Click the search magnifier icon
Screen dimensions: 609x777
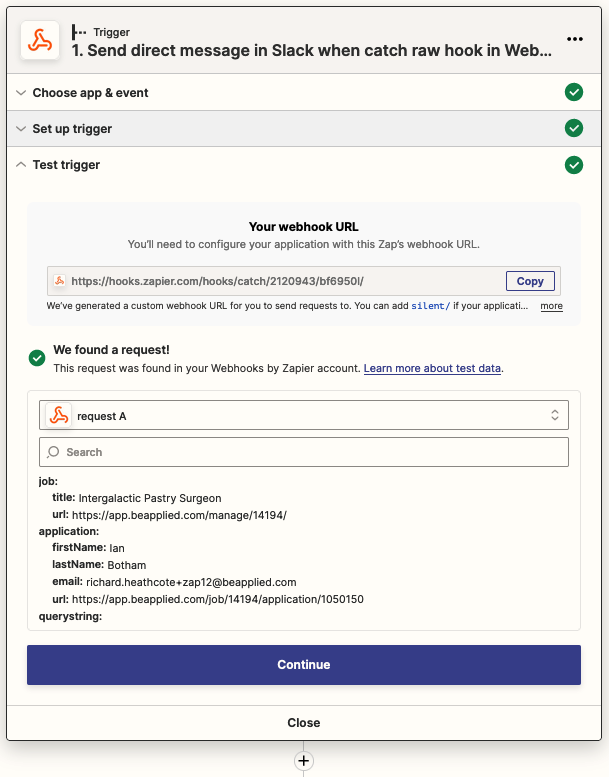point(54,452)
